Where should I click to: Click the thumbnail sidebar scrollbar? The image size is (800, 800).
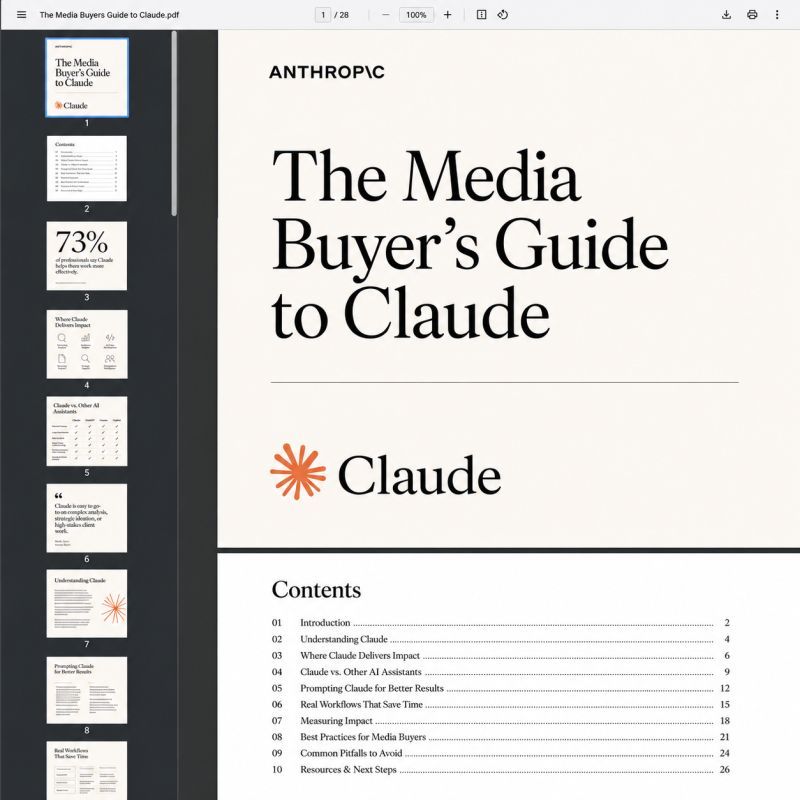(174, 123)
